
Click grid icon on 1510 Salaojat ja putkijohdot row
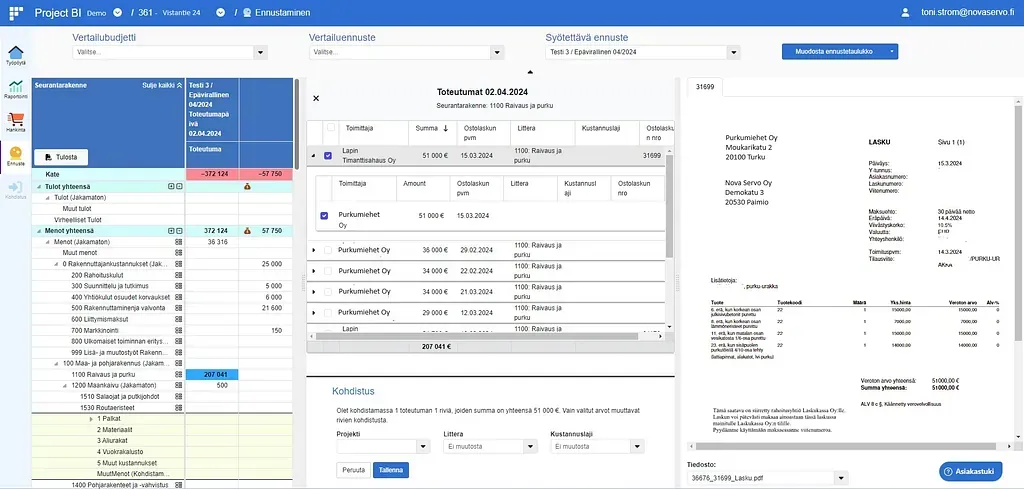pos(179,396)
